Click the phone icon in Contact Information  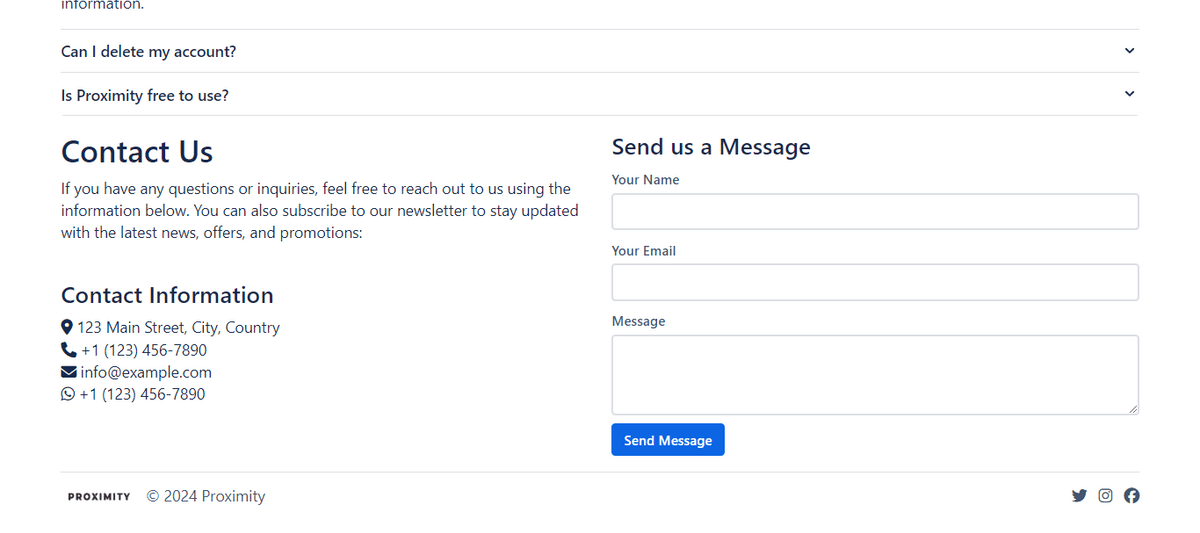tap(69, 350)
